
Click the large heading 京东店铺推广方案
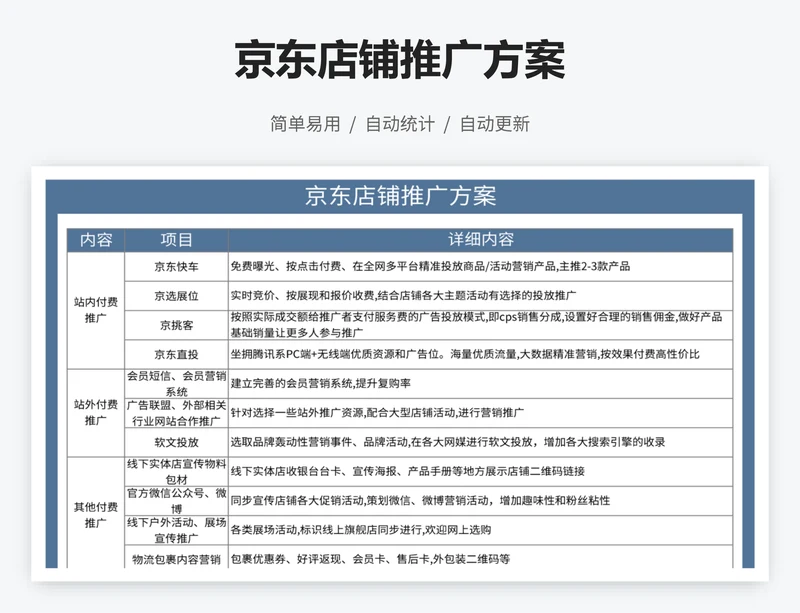[400, 60]
